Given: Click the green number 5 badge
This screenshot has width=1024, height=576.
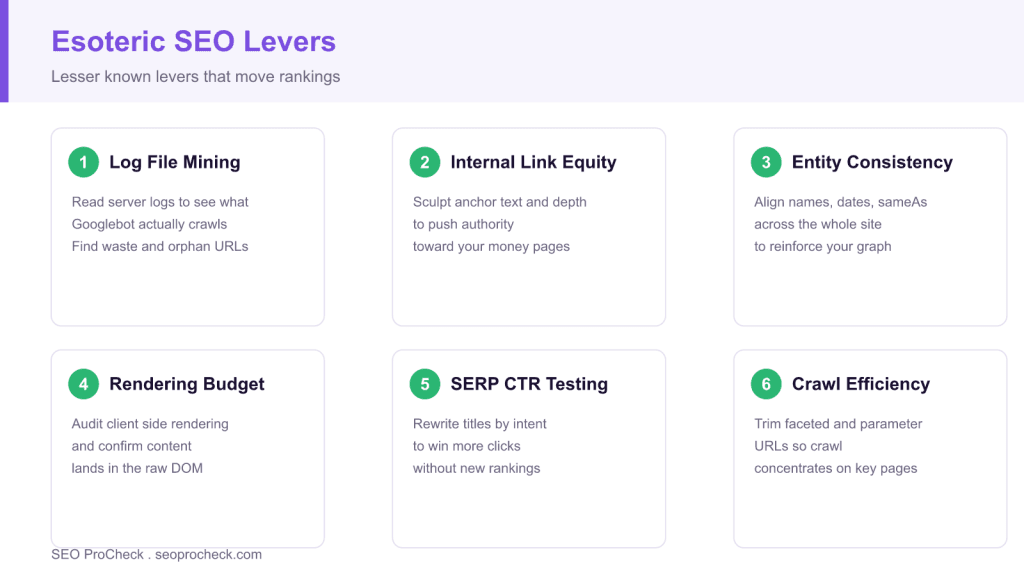Looking at the screenshot, I should tap(424, 384).
